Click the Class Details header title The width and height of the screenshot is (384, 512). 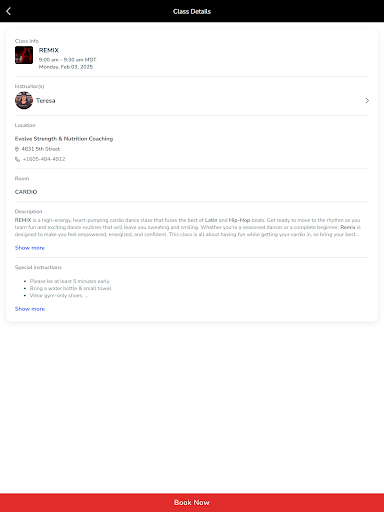[192, 11]
